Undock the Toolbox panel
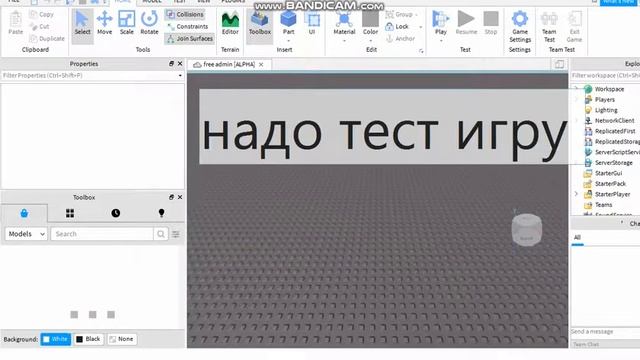 (x=171, y=197)
